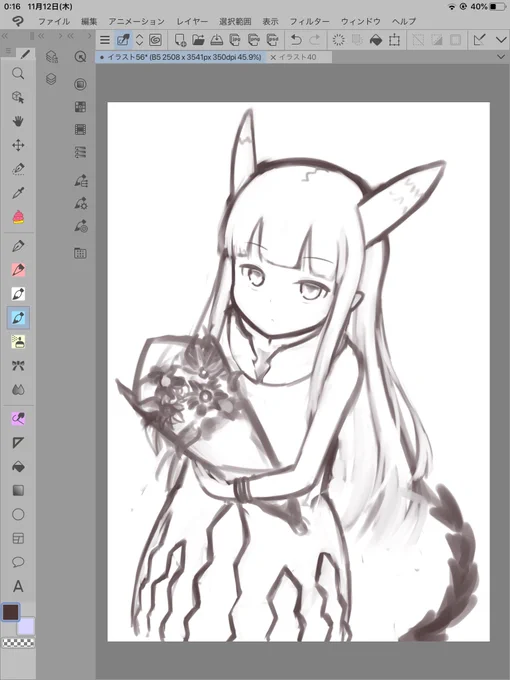Collapse the left palette dock with double-chevron
The image size is (510, 680).
tap(5, 36)
